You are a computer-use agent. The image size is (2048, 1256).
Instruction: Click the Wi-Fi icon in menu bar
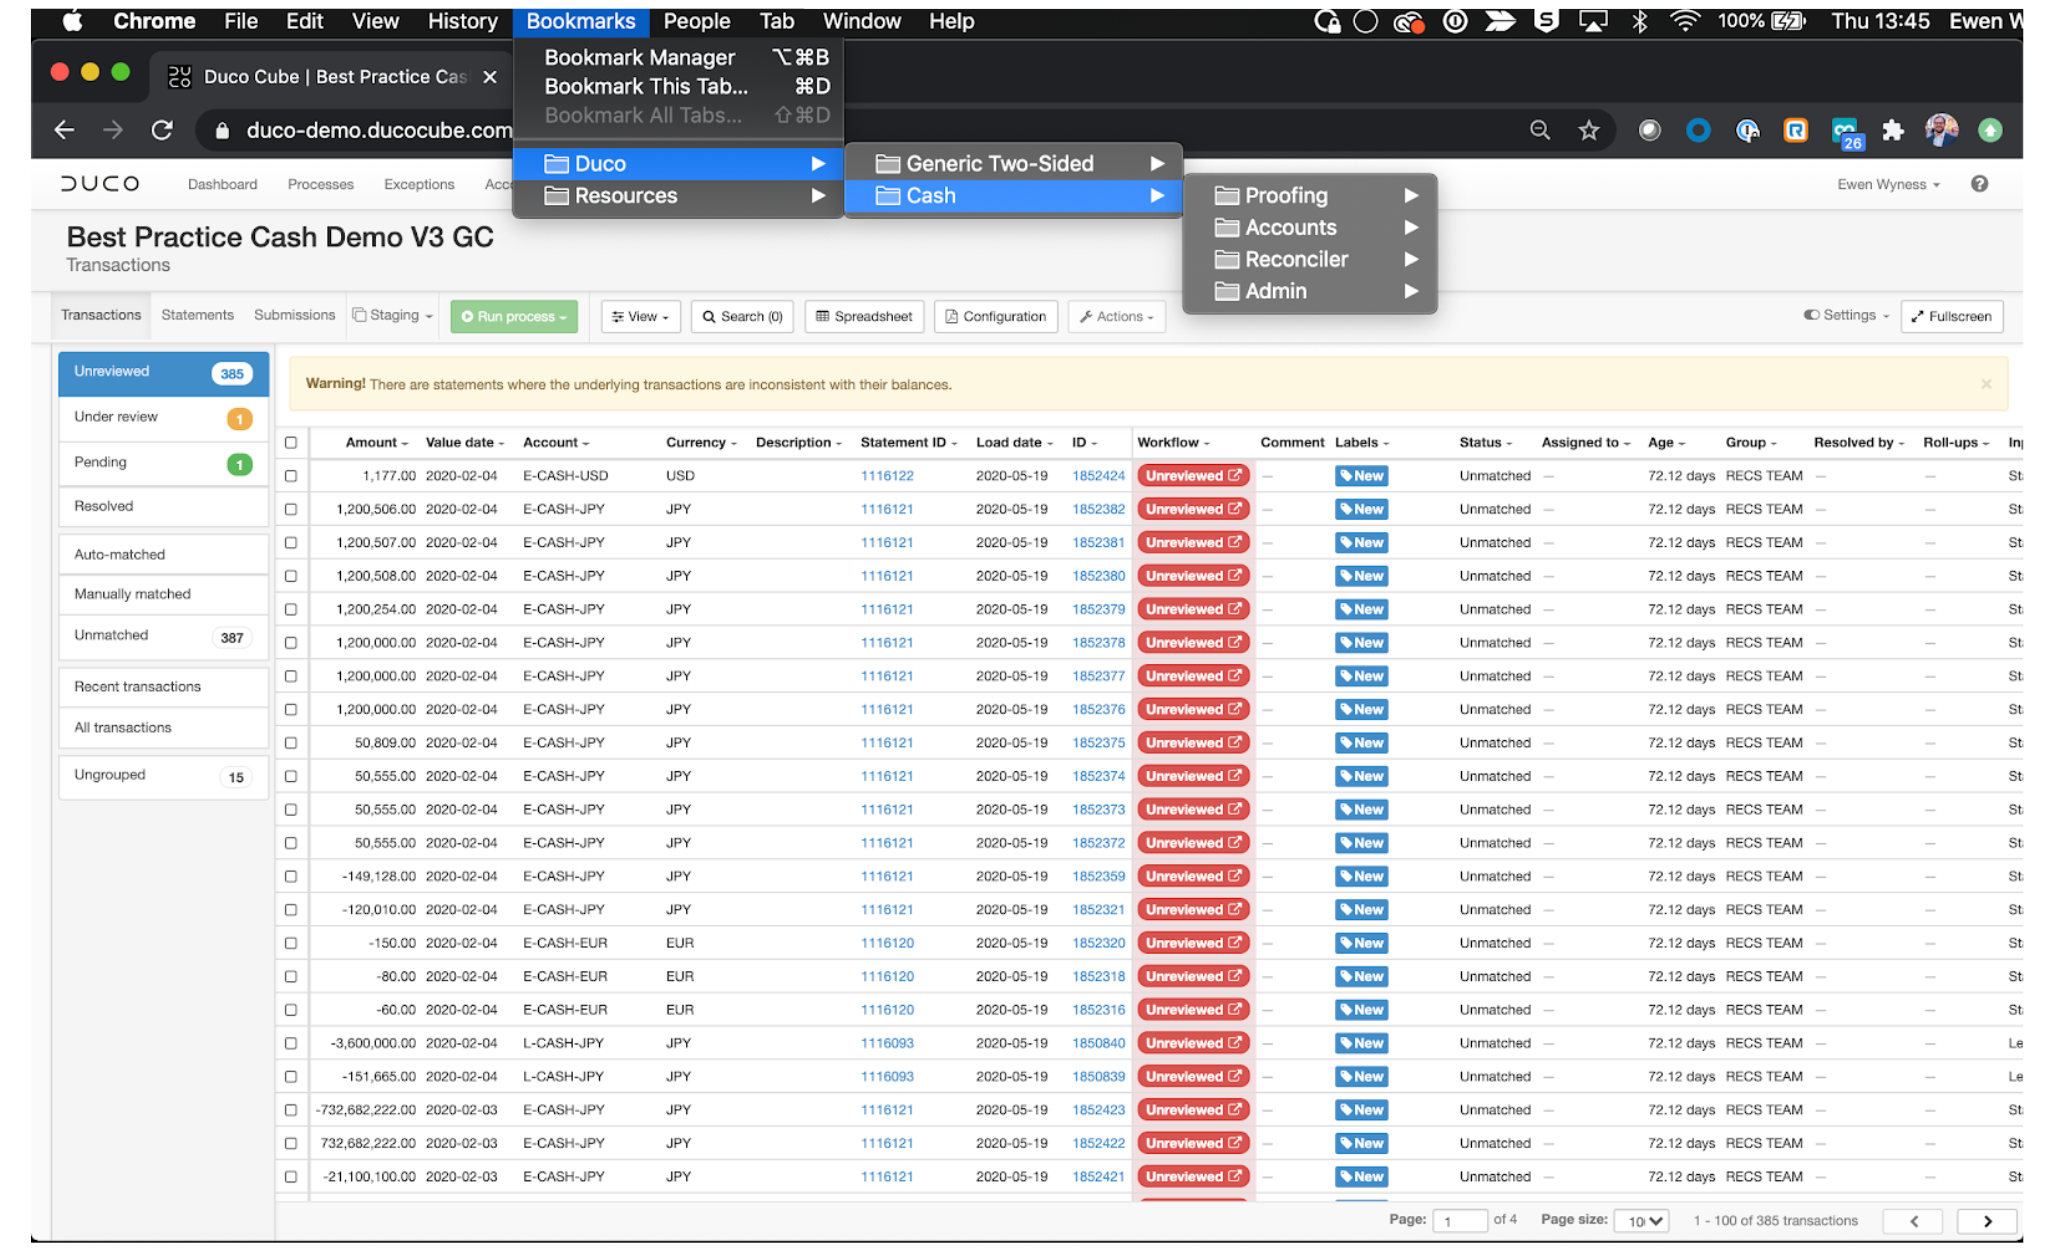[x=1685, y=21]
